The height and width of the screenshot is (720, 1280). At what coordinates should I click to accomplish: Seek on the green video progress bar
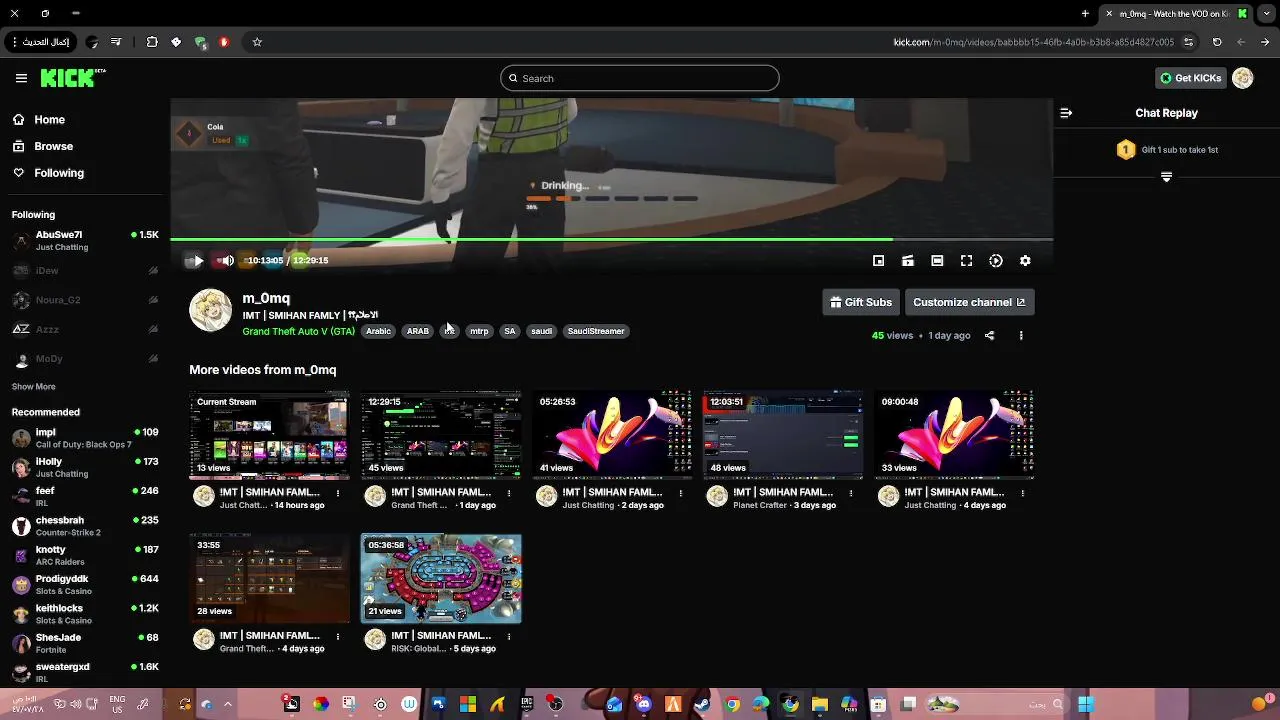[611, 240]
